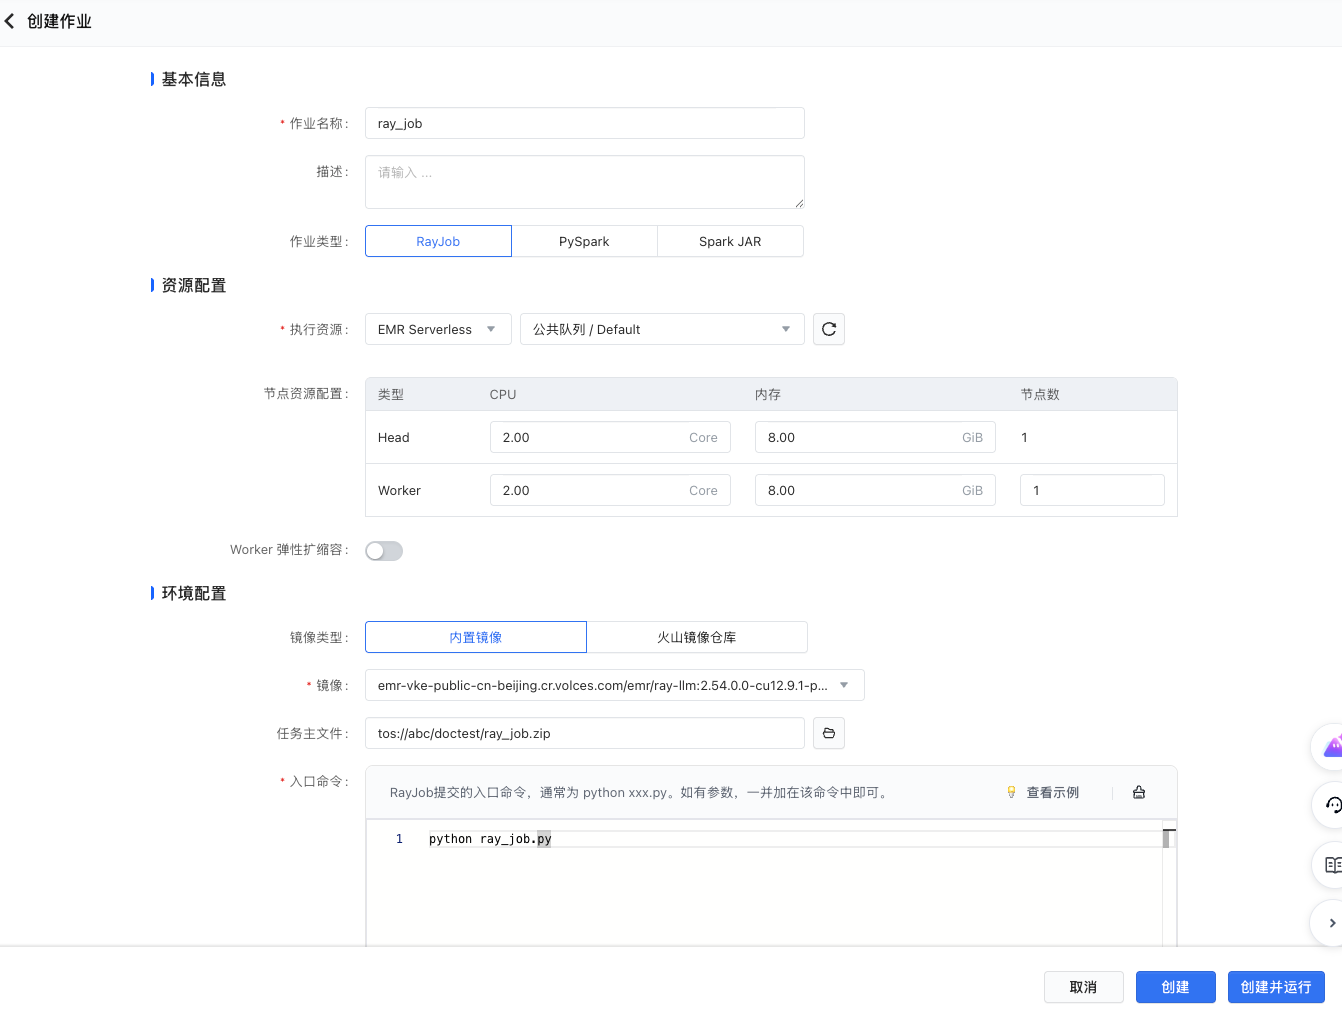Click into the 描述 description textarea

pyautogui.click(x=584, y=182)
